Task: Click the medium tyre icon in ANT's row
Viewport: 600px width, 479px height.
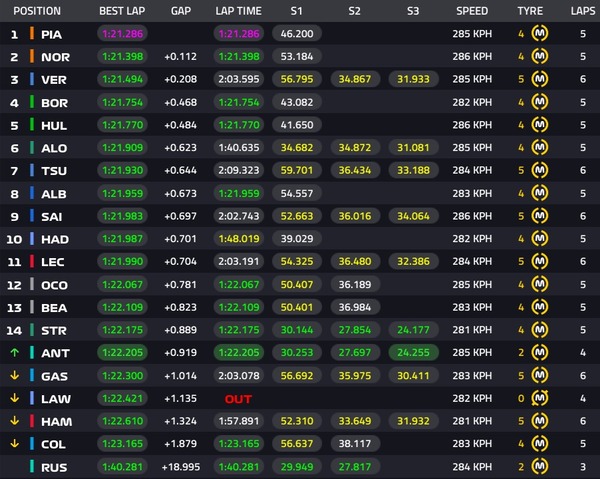Action: point(540,352)
